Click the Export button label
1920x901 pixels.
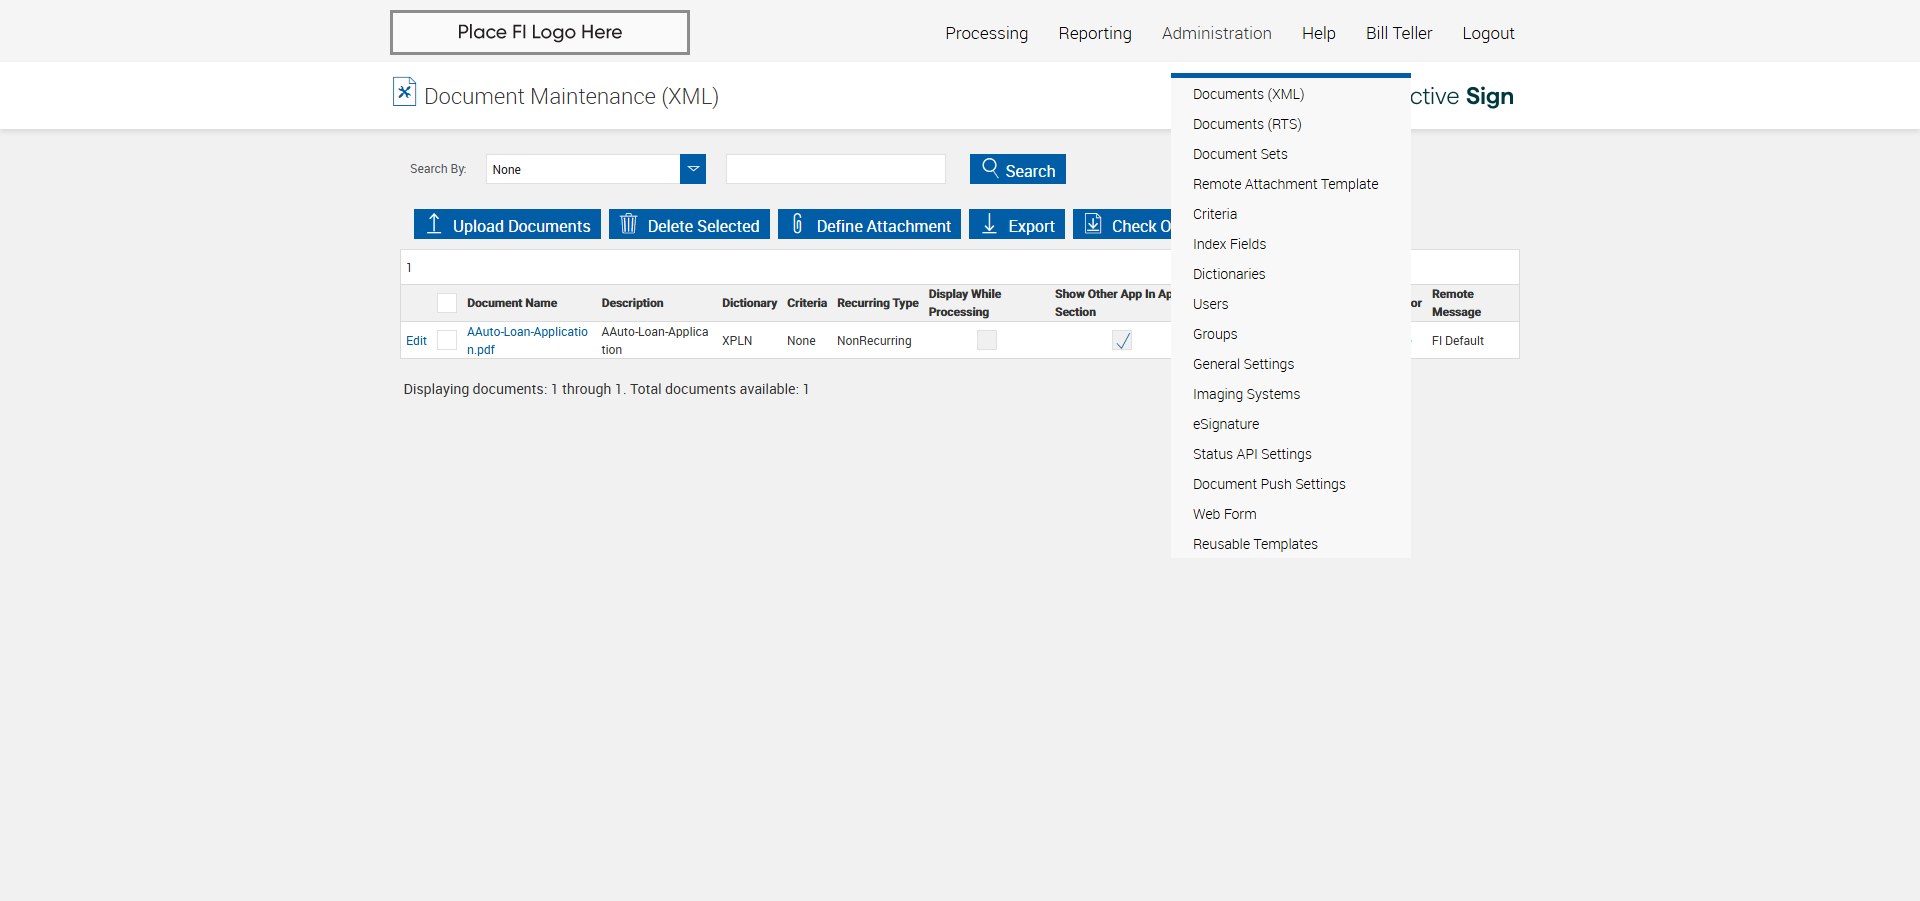click(x=1031, y=226)
